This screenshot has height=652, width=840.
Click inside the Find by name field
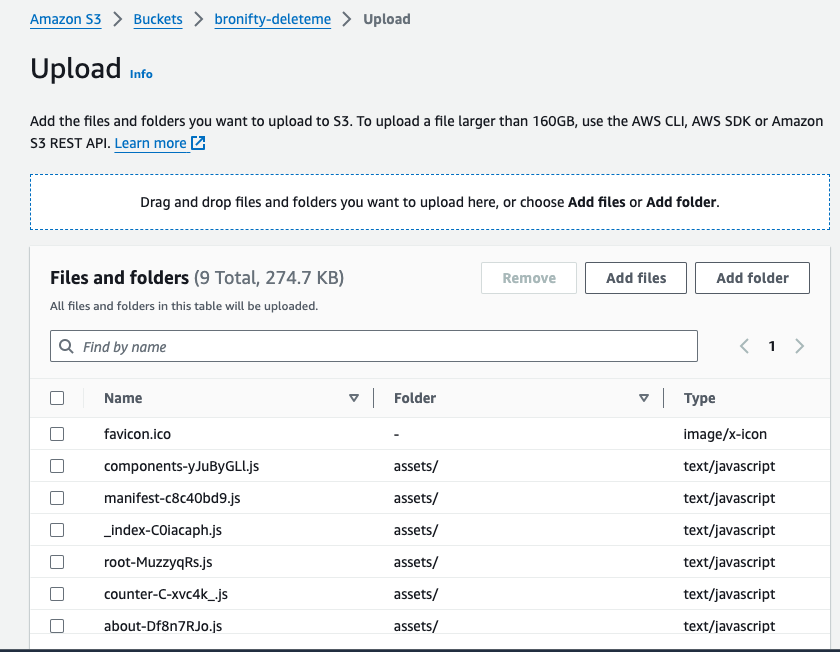point(300,345)
